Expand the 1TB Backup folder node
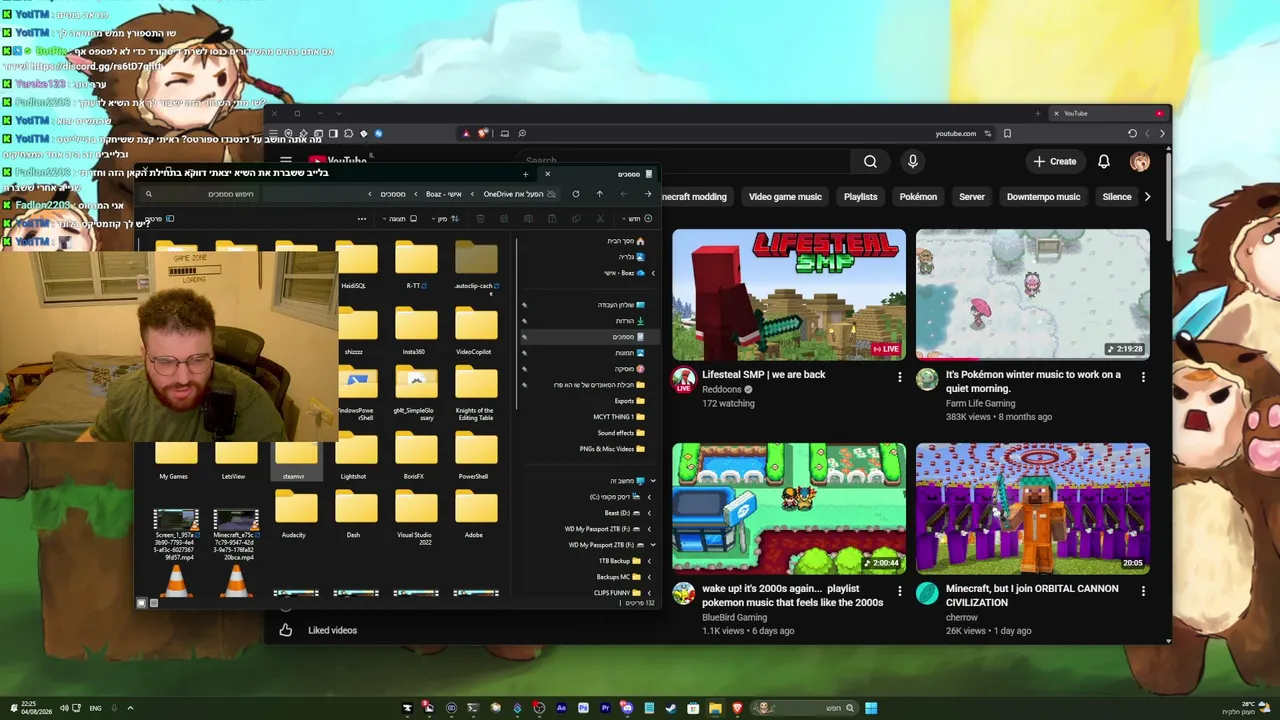 pyautogui.click(x=649, y=561)
